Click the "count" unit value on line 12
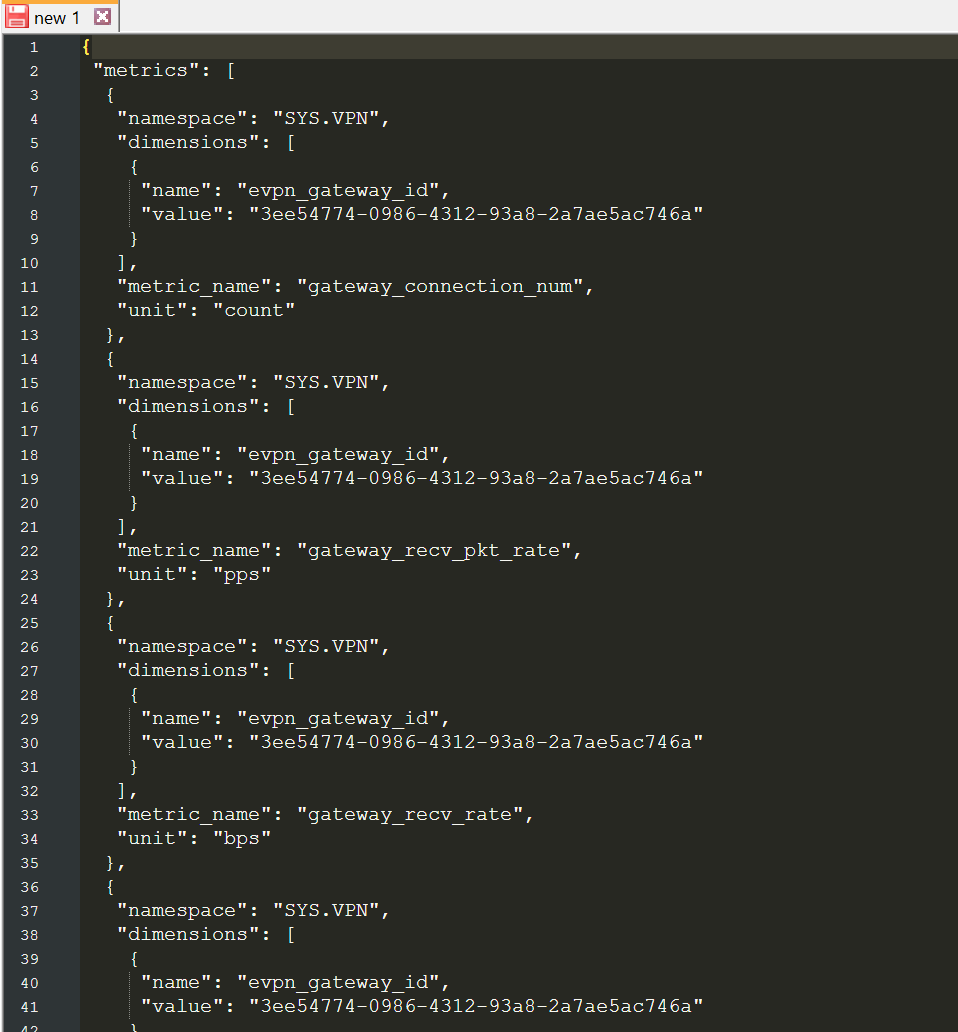This screenshot has width=958, height=1032. 253,311
